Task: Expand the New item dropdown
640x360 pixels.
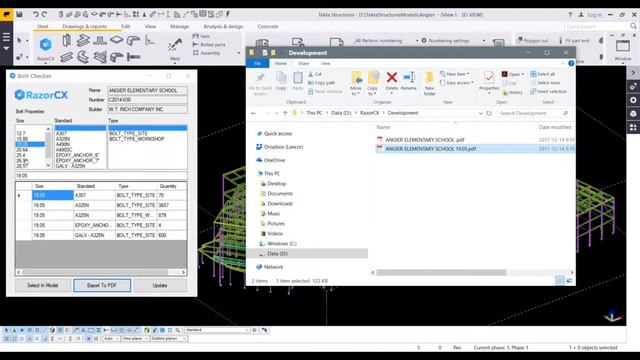Action: [x=455, y=74]
